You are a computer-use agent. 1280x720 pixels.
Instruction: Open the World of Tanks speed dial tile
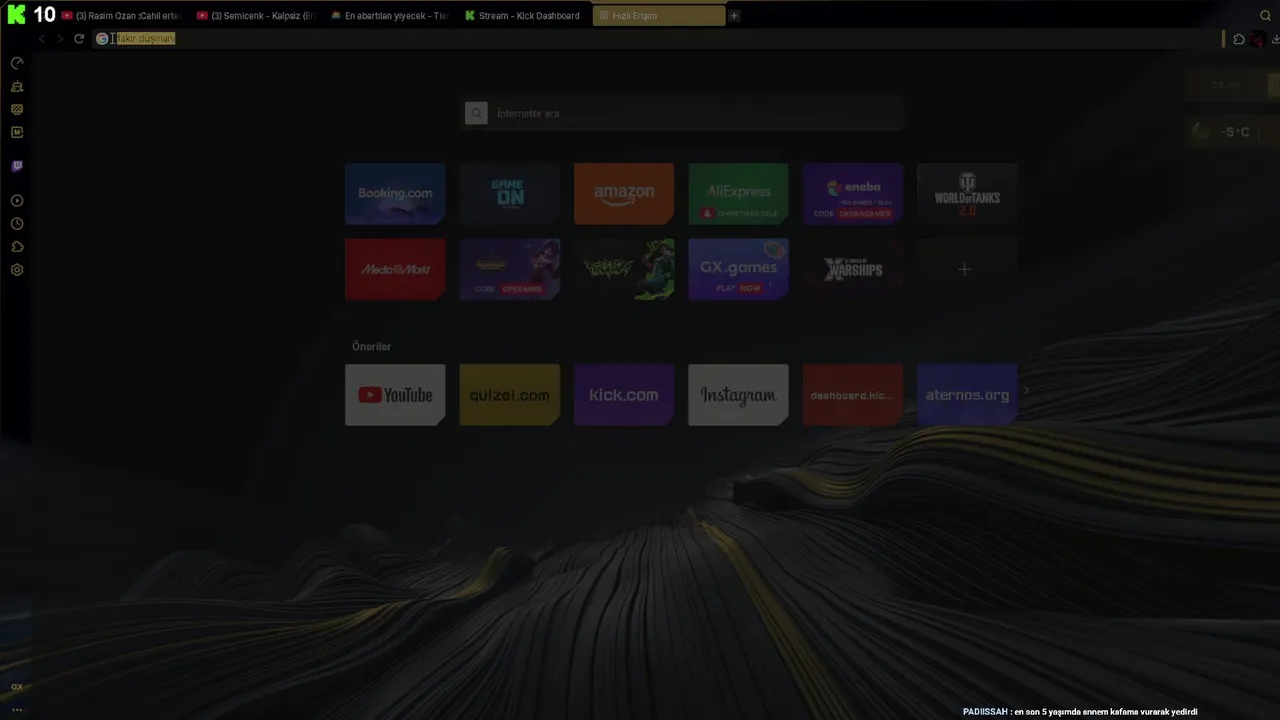click(967, 194)
